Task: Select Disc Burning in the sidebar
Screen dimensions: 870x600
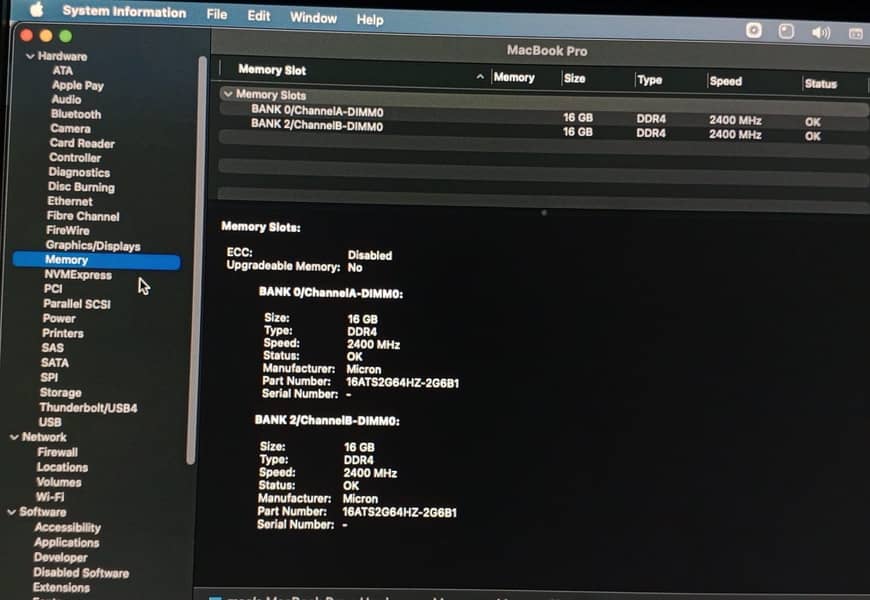Action: click(81, 187)
